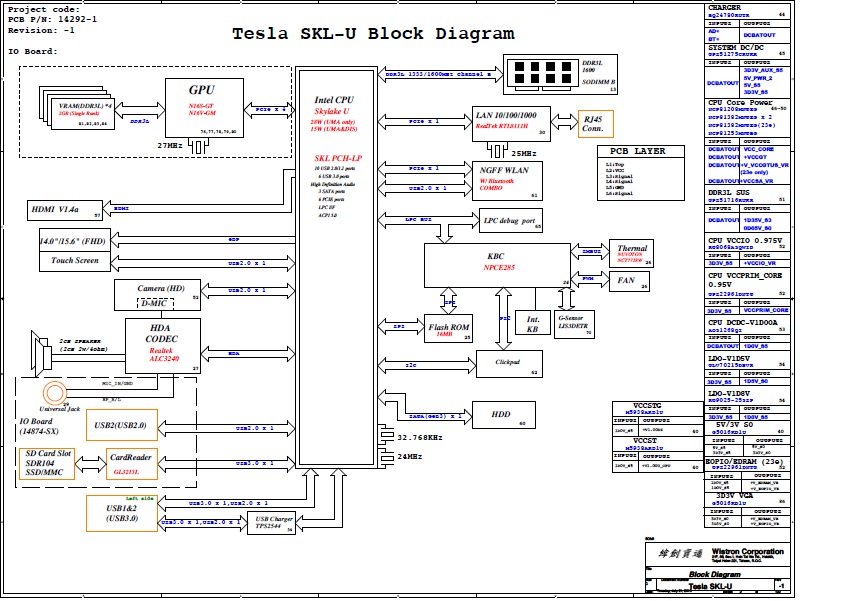The height and width of the screenshot is (601, 851).
Task: Click the SD Card Slot SDR104 box
Action: click(48, 463)
